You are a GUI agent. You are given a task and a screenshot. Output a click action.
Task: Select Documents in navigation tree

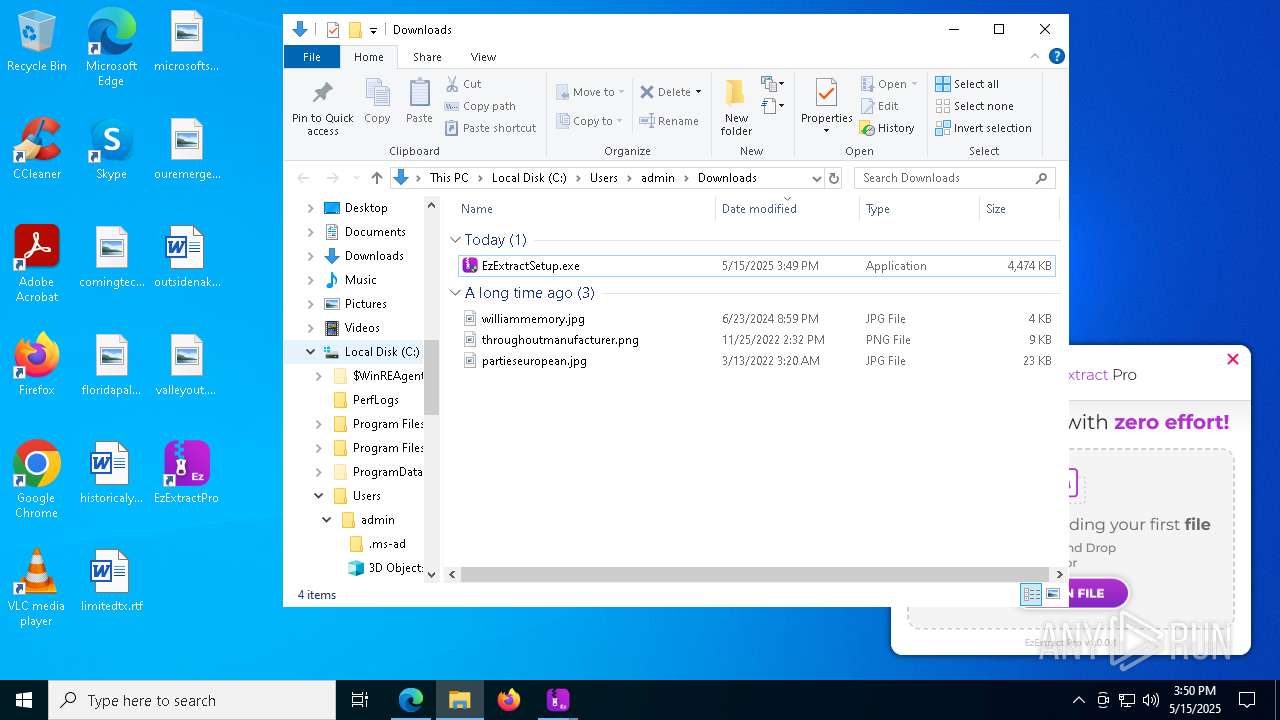375,232
